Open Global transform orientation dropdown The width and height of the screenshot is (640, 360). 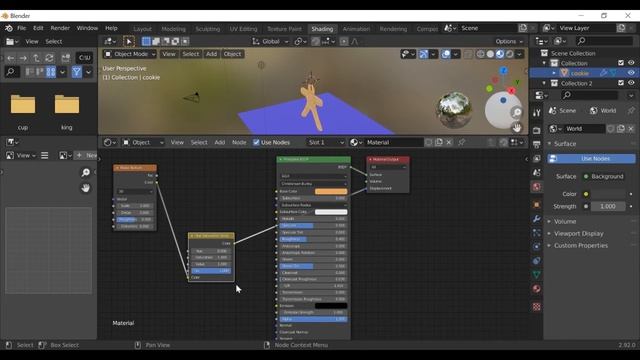tap(270, 41)
